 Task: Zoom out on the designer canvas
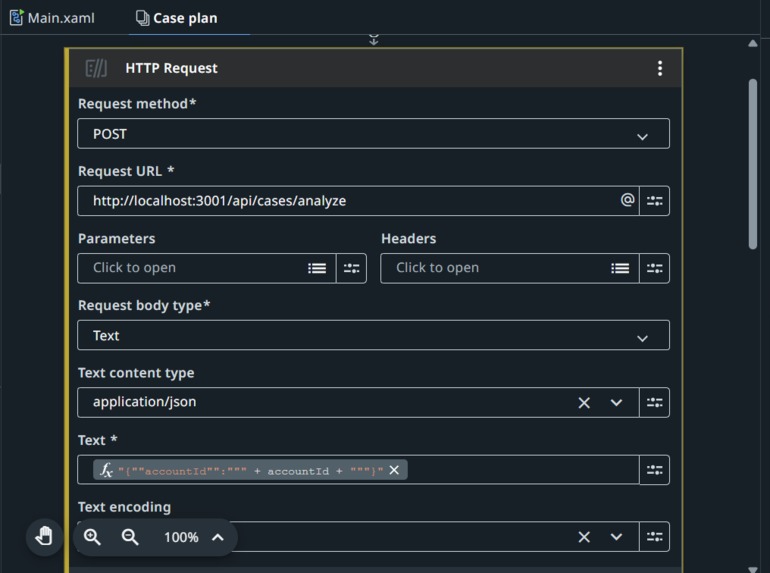tap(130, 537)
